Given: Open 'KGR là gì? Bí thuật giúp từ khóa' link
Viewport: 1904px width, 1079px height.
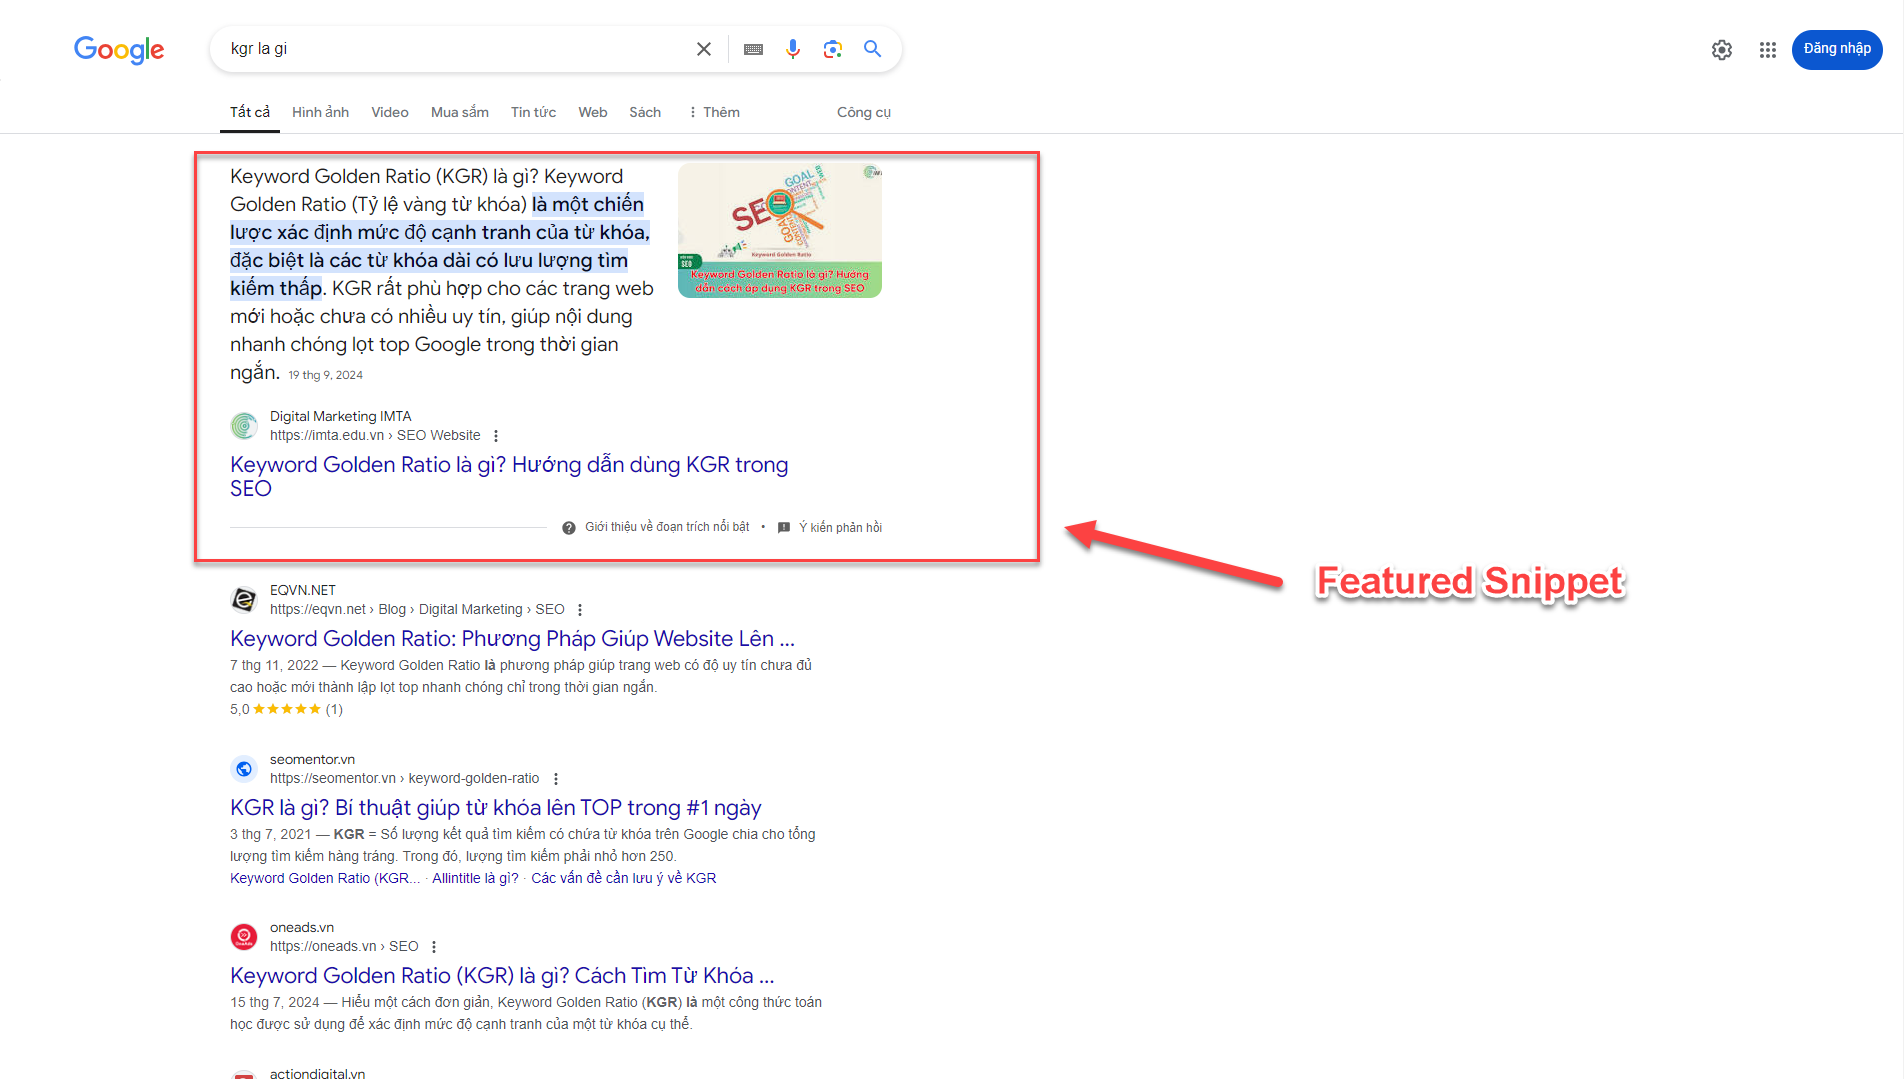Looking at the screenshot, I should 496,807.
